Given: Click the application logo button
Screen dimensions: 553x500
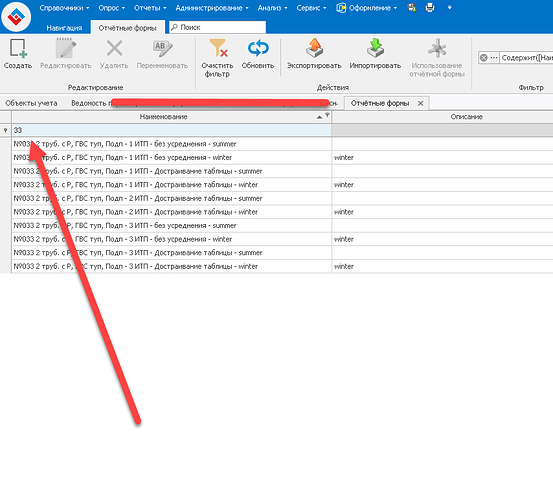Looking at the screenshot, I should coord(16,16).
